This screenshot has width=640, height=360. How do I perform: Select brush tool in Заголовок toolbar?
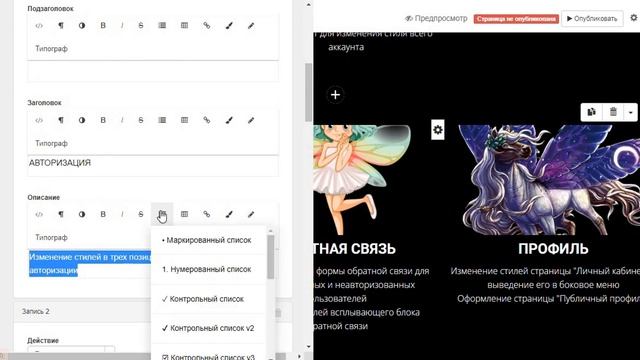[229, 120]
